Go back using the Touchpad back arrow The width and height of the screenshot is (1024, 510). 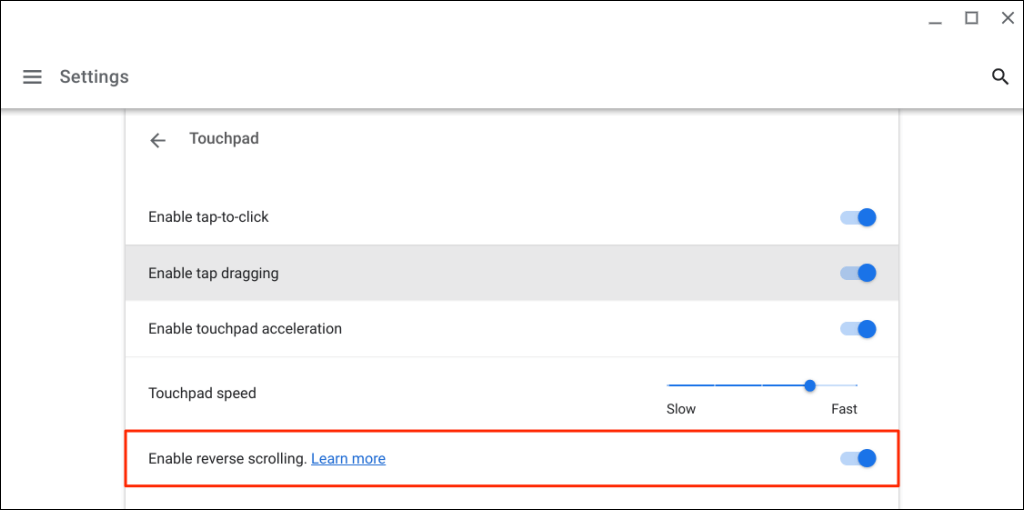[x=157, y=140]
